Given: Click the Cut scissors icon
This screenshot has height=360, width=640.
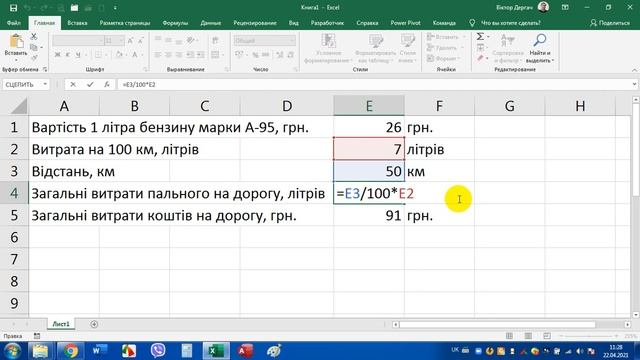Looking at the screenshot, I should pos(34,37).
